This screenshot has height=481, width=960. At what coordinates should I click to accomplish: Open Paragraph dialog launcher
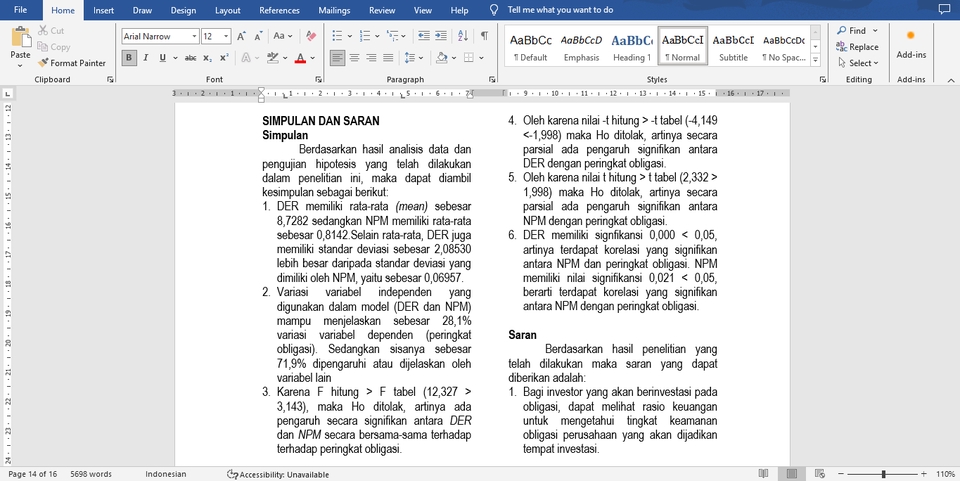coord(492,80)
